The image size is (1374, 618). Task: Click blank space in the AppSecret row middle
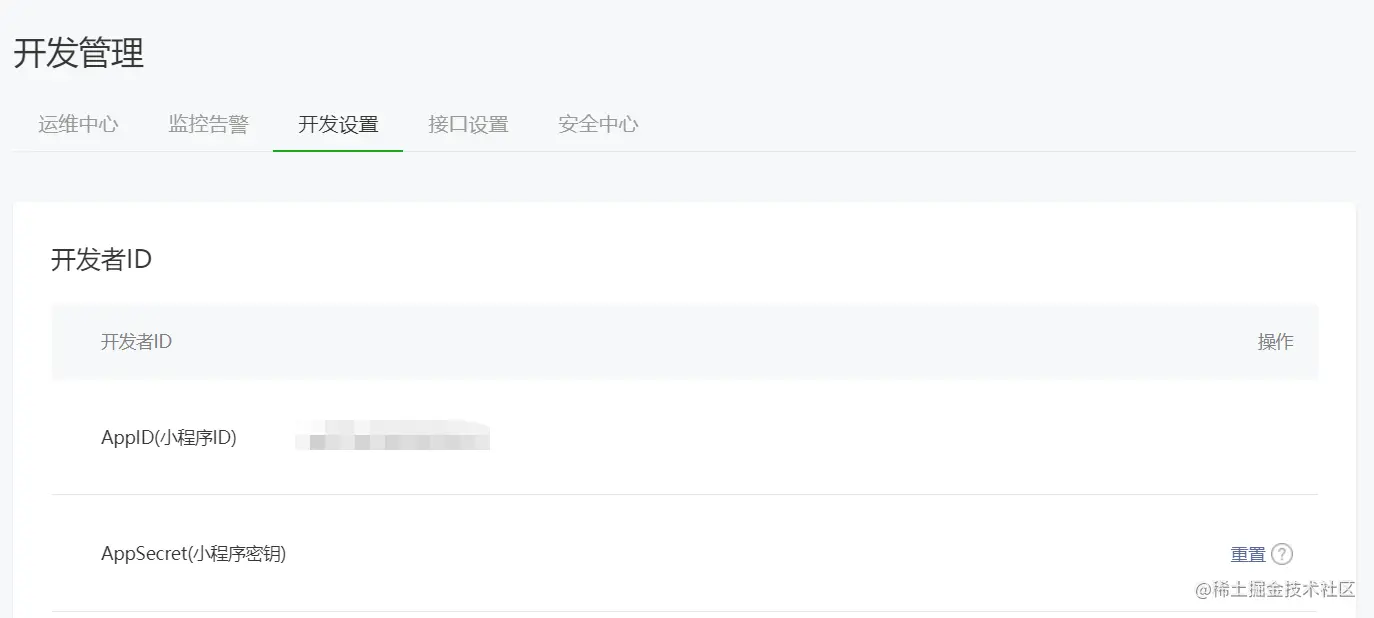coord(750,553)
